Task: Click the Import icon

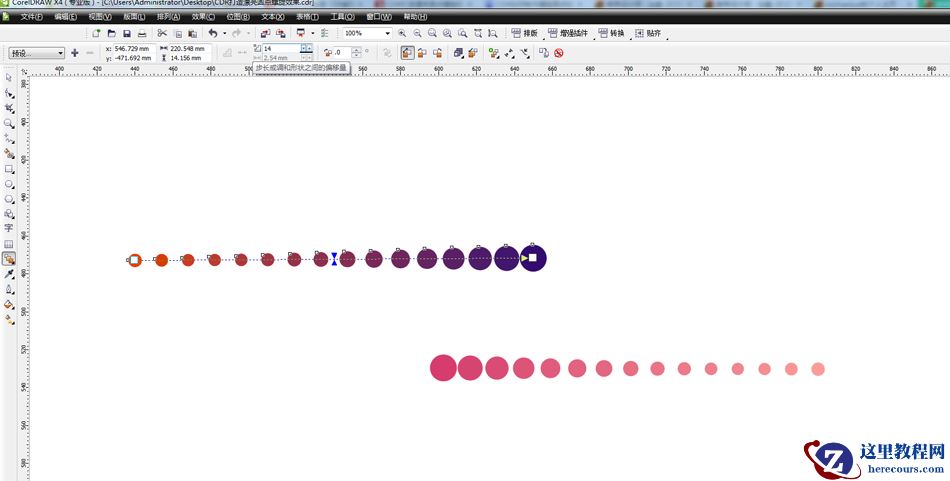Action: coord(265,33)
